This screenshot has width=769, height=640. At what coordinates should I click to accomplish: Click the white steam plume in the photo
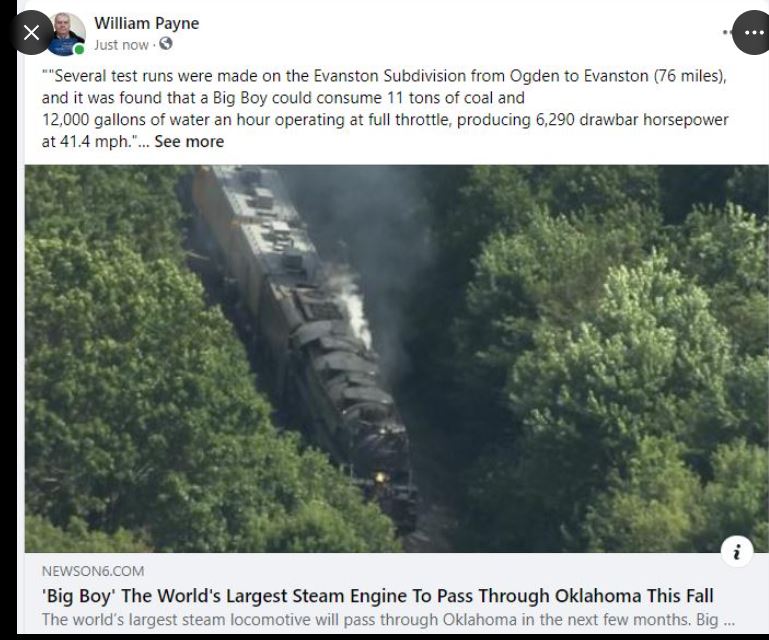(355, 309)
